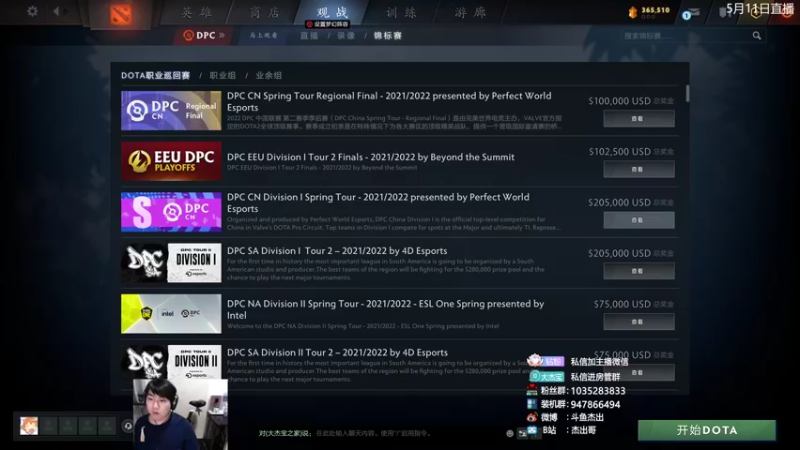The image size is (800, 450).
Task: View DPC CN Division I Spring Tour
Action: pyautogui.click(x=639, y=220)
